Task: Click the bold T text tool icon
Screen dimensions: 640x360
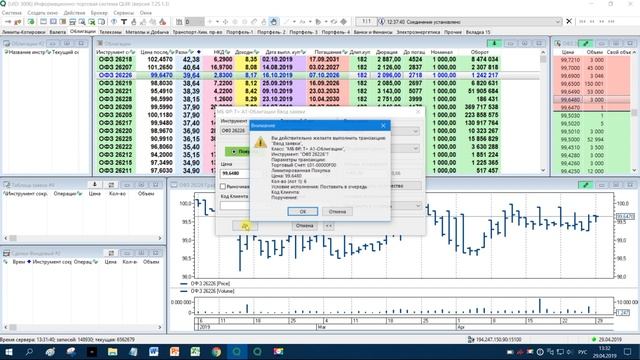Action: point(124,22)
